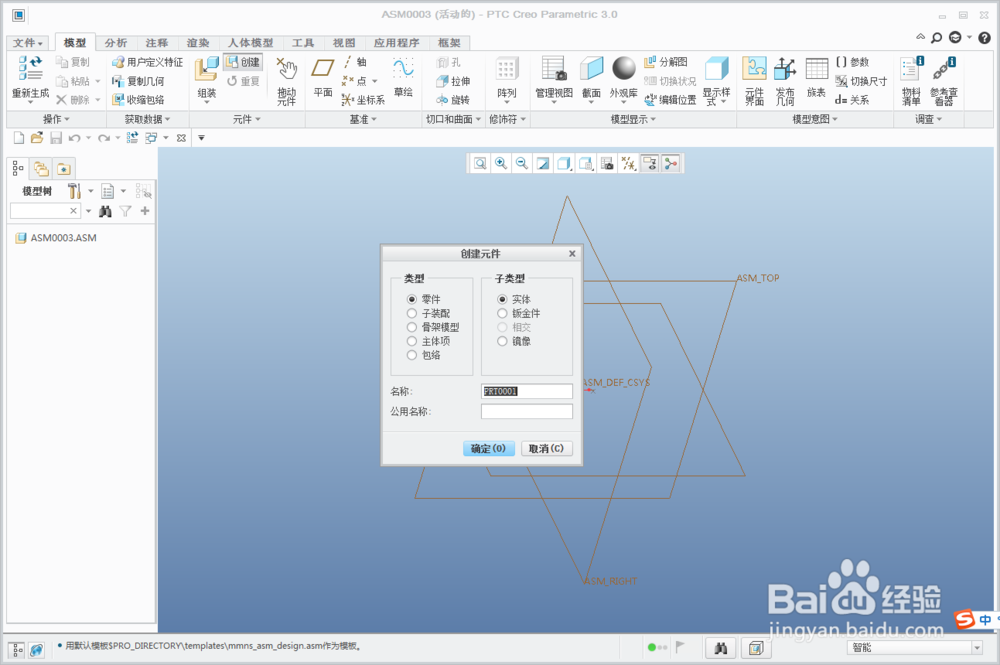Switch to the View (视图) tab
Screen dimensions: 1000x665
click(344, 43)
